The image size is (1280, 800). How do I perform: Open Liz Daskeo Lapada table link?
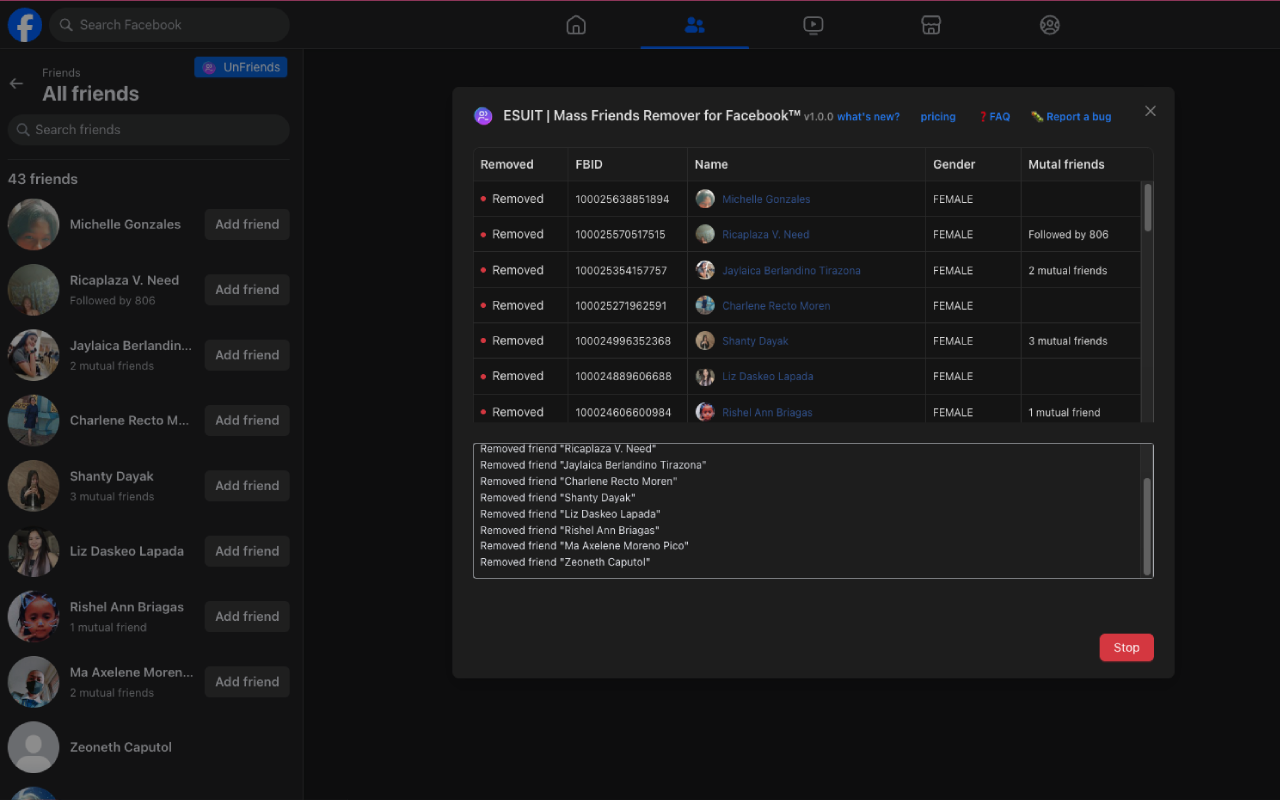point(768,377)
